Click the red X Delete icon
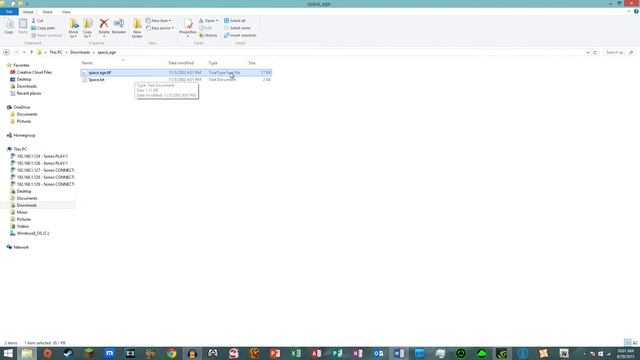640x360 pixels. (x=104, y=24)
